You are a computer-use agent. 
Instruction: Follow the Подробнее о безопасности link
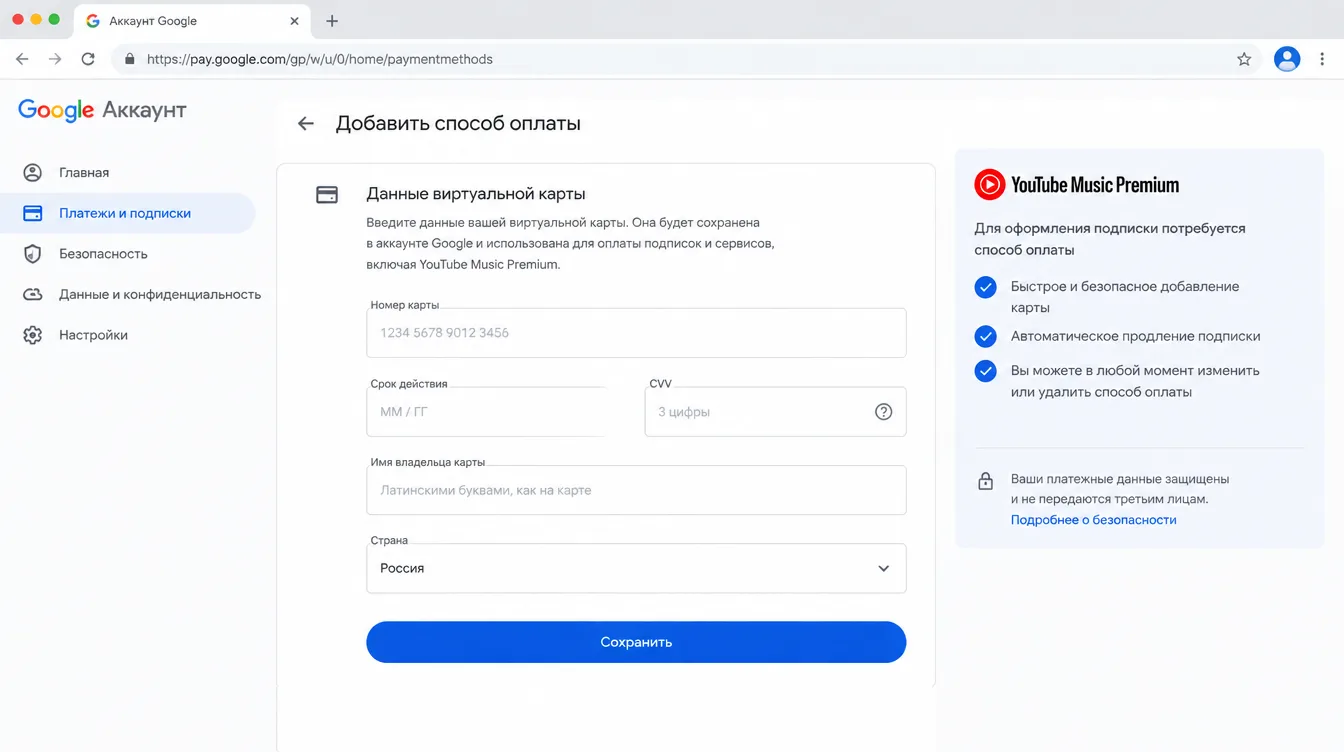coord(1093,520)
